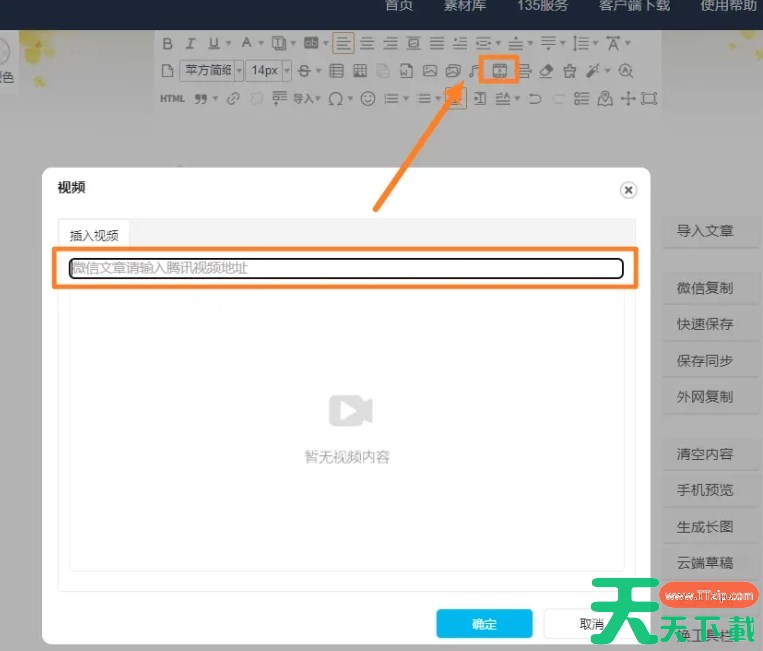Click the insert video toolbar icon

coord(500,70)
